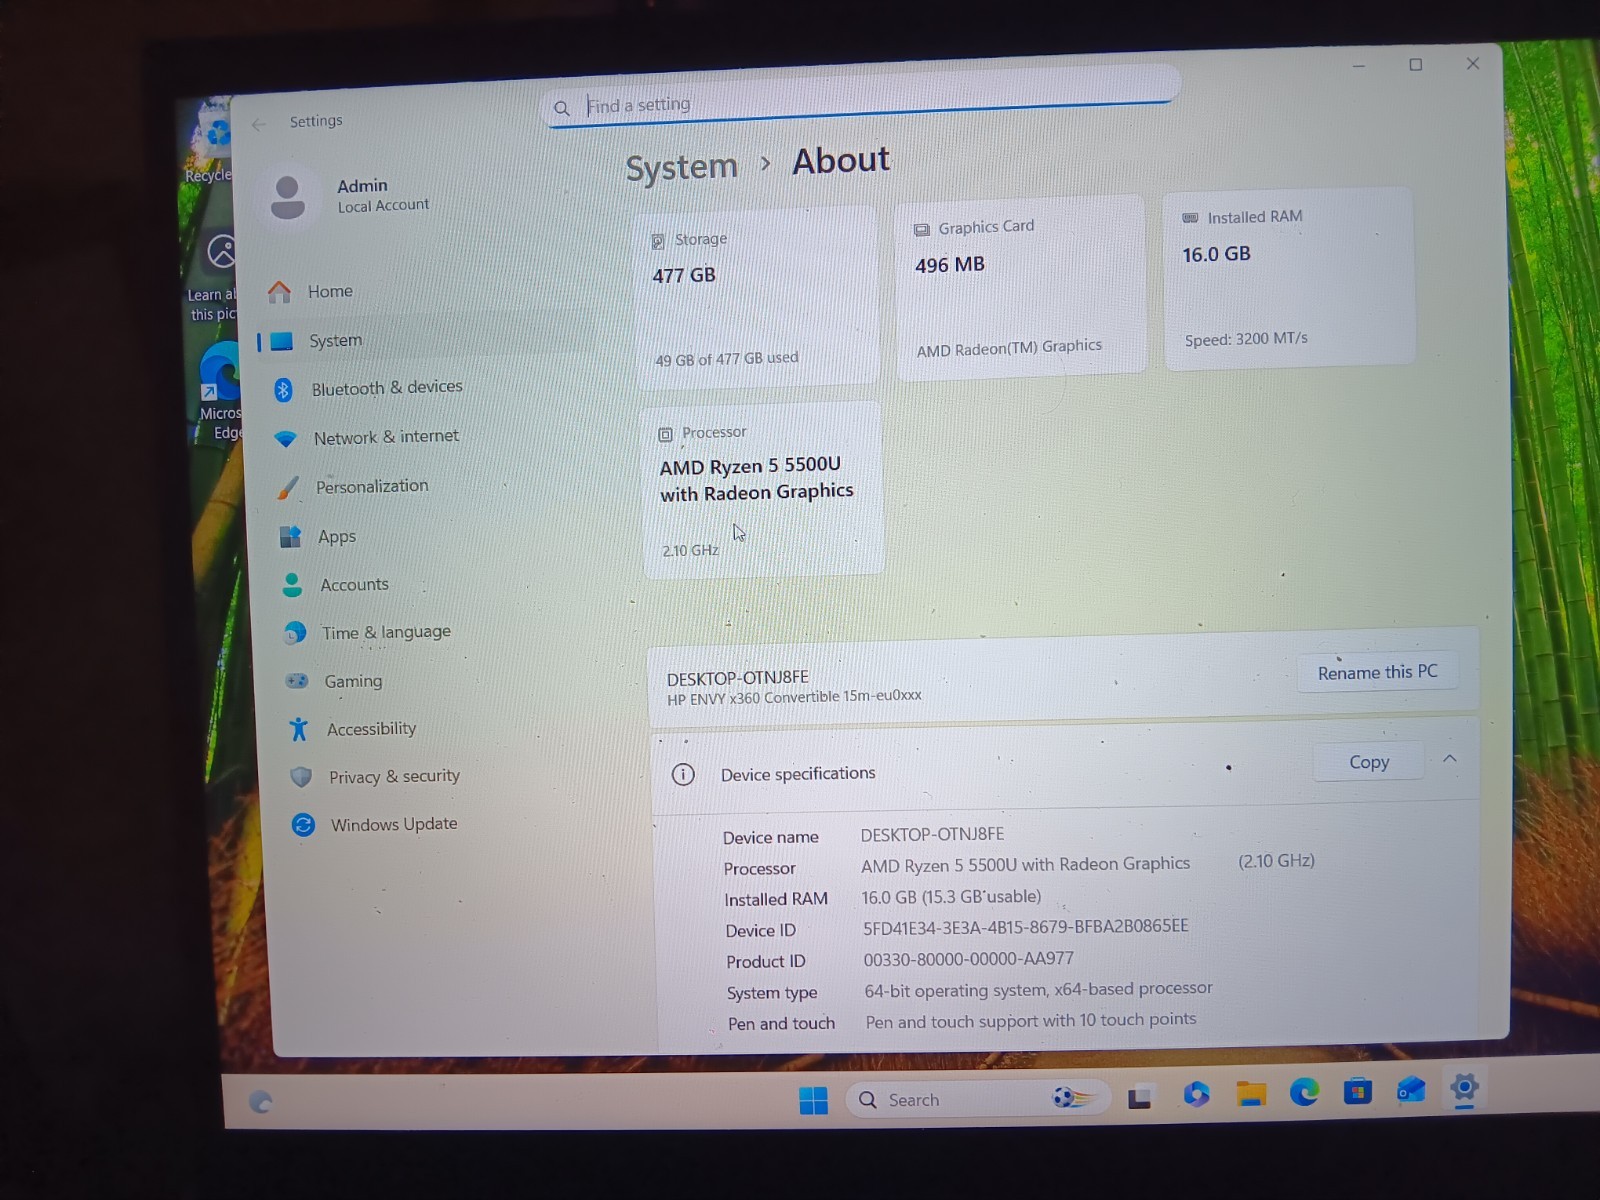Click the Pen and touch support value
This screenshot has width=1600, height=1200.
[x=1031, y=1020]
